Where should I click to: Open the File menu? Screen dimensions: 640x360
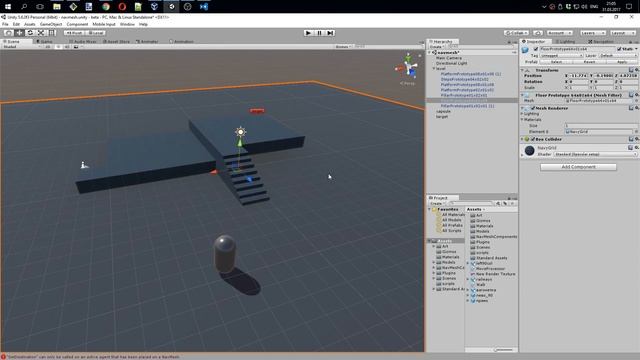coord(5,24)
